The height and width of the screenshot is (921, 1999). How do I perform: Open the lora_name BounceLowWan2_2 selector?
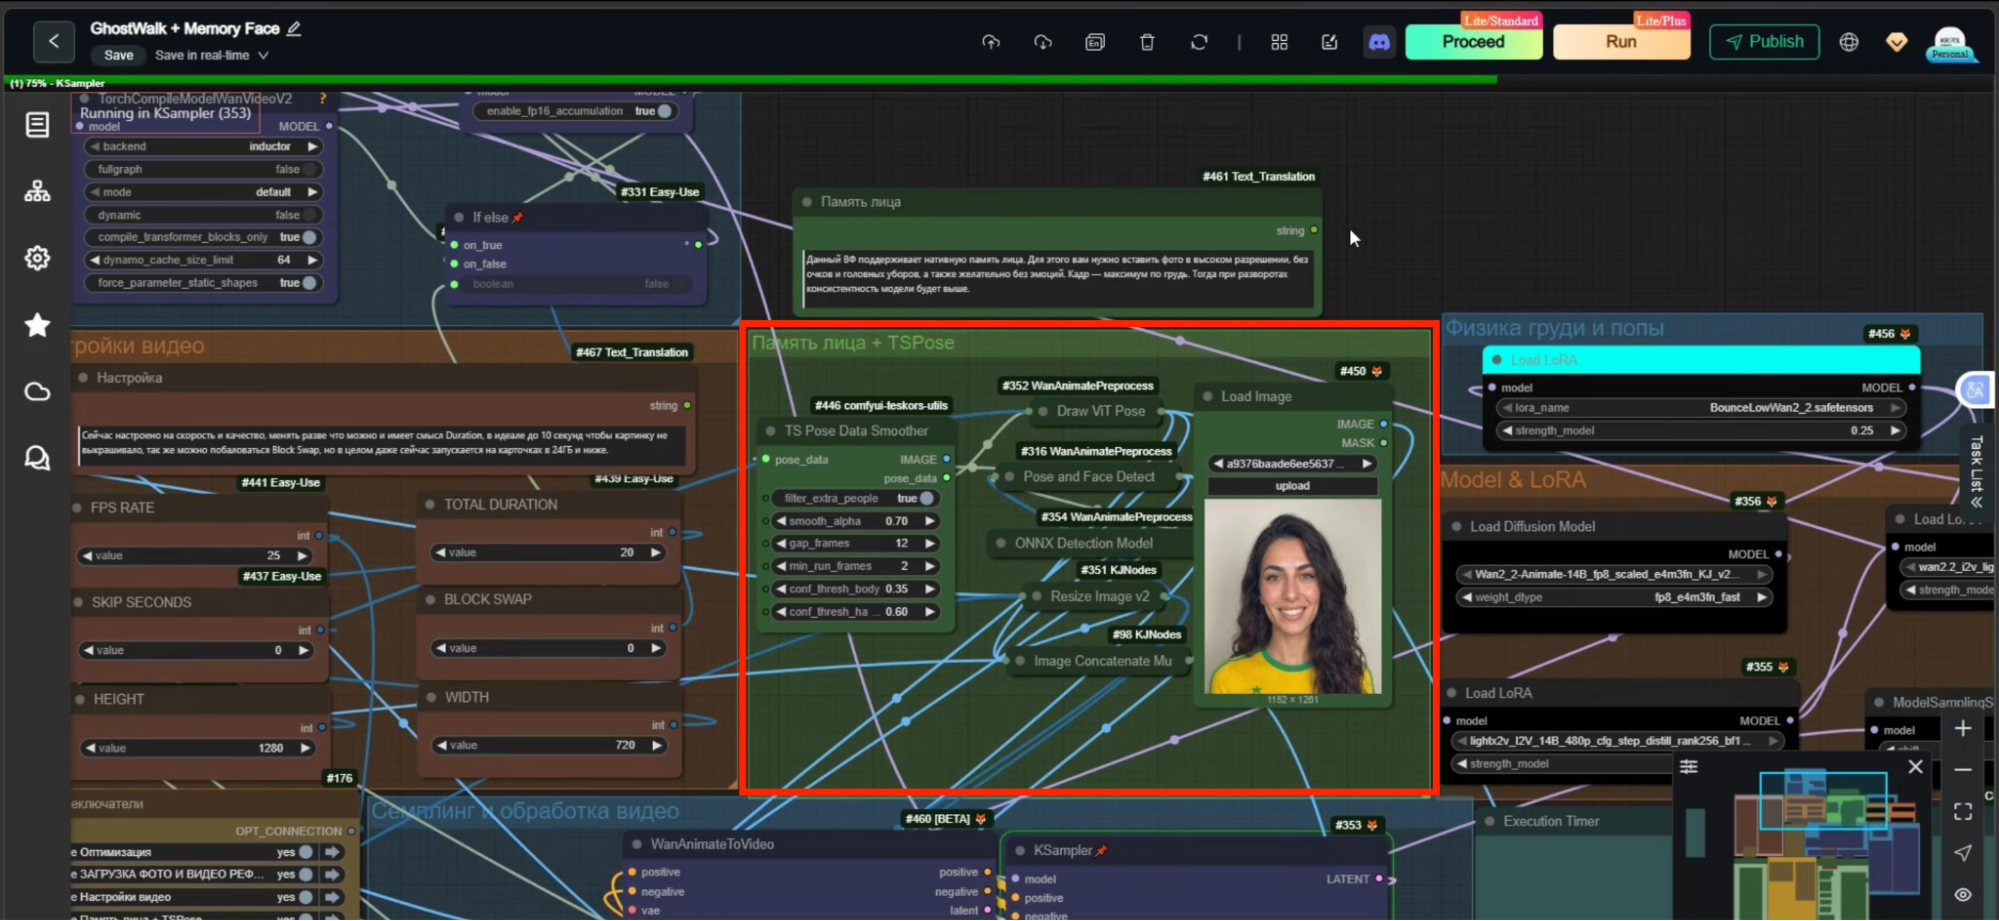click(1700, 408)
